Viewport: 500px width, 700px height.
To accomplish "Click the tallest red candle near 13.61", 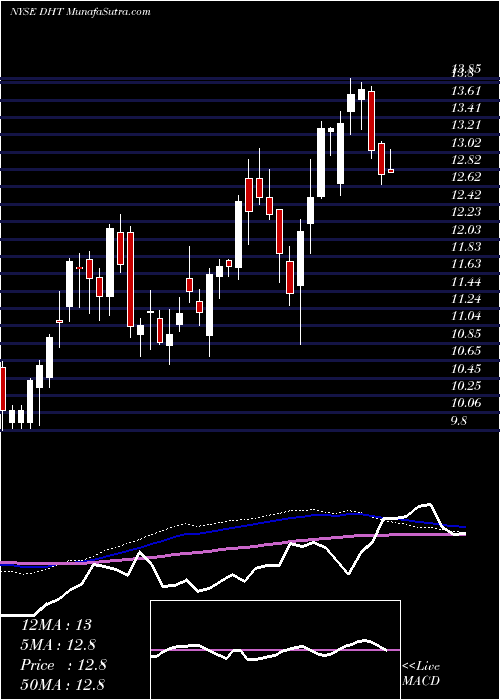I will point(371,121).
